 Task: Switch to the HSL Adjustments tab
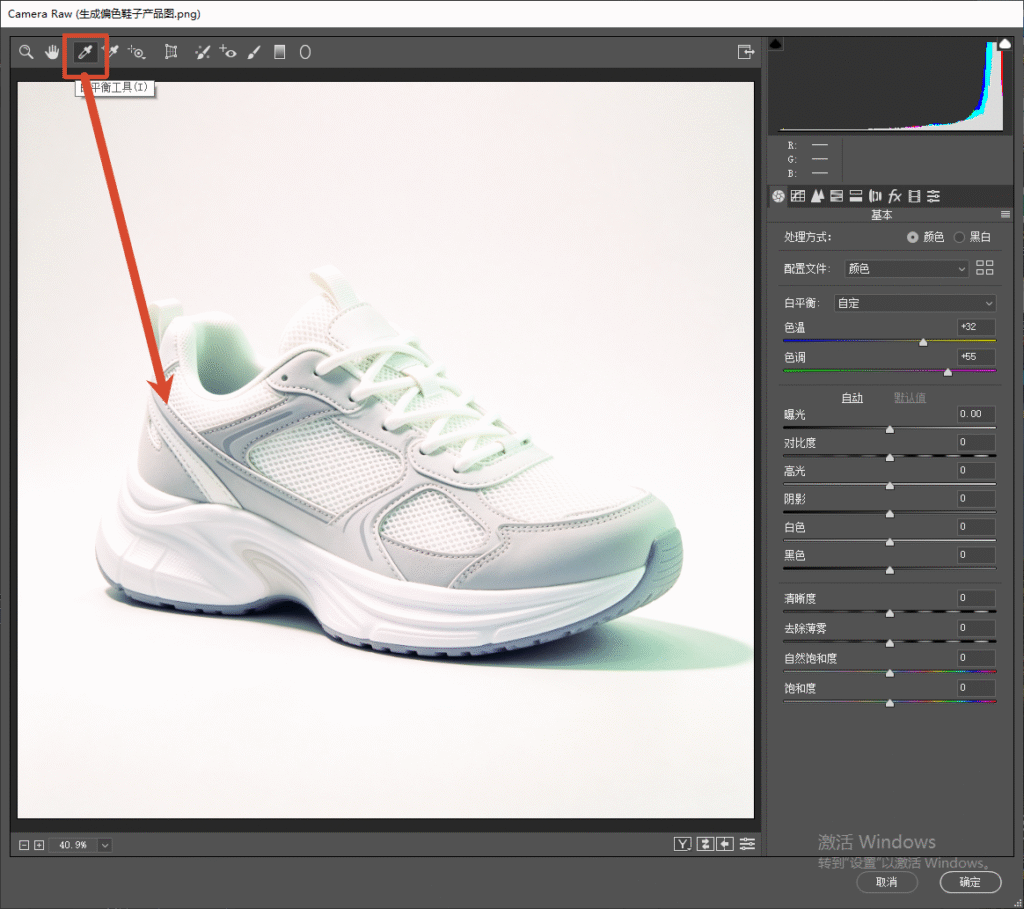pyautogui.click(x=837, y=196)
